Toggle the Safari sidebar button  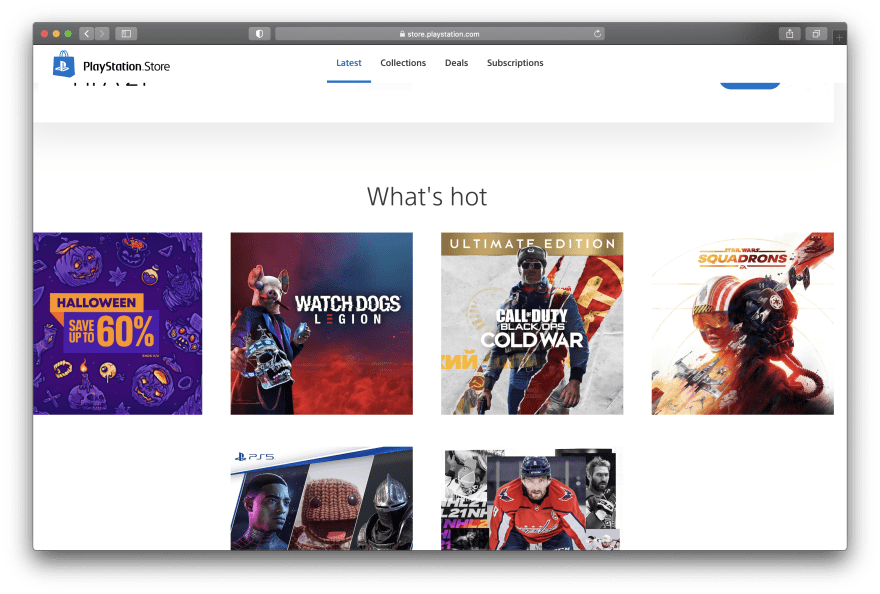(126, 34)
